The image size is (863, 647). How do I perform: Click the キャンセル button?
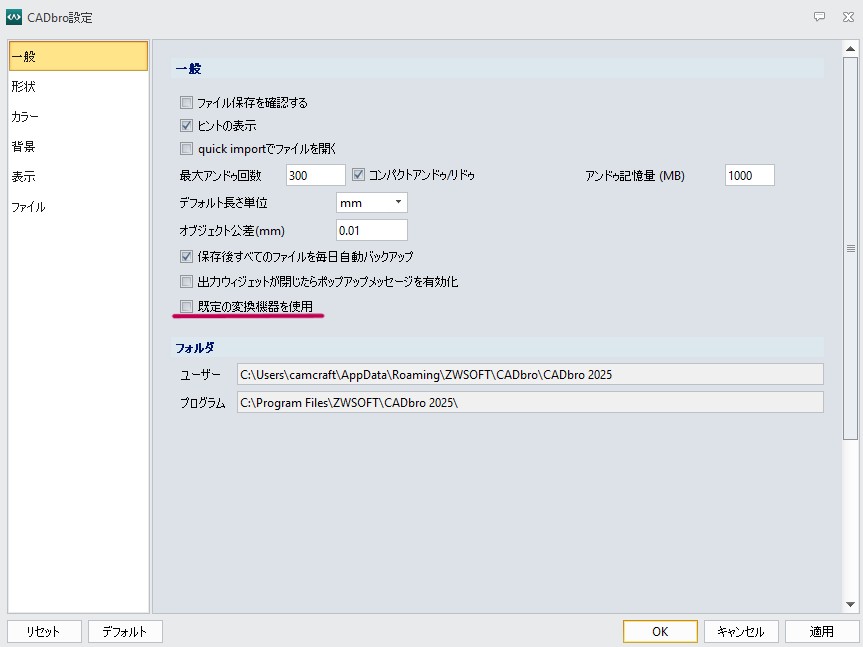741,632
